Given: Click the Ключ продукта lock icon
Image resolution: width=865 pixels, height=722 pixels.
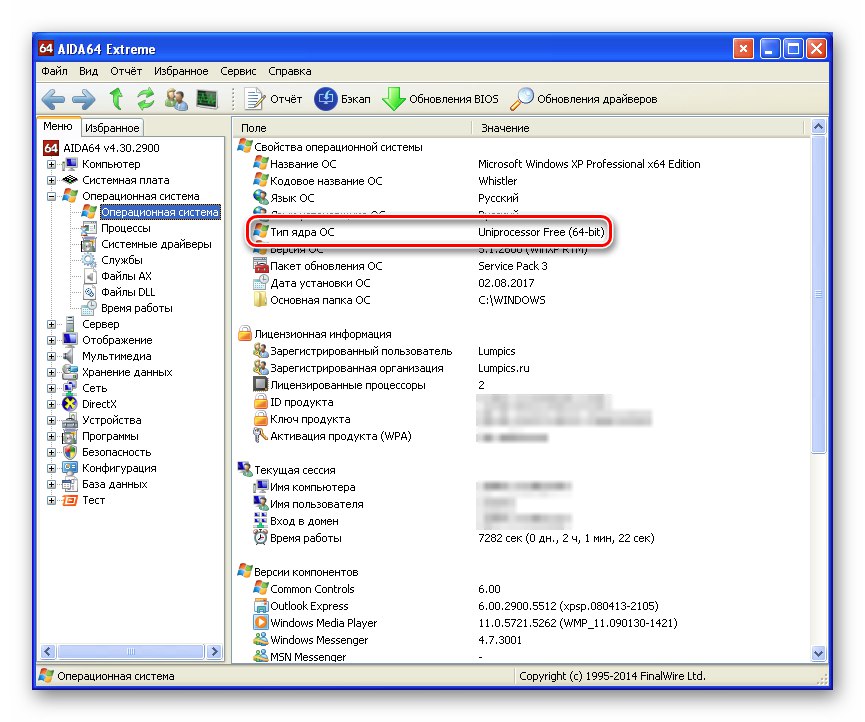Looking at the screenshot, I should click(260, 419).
